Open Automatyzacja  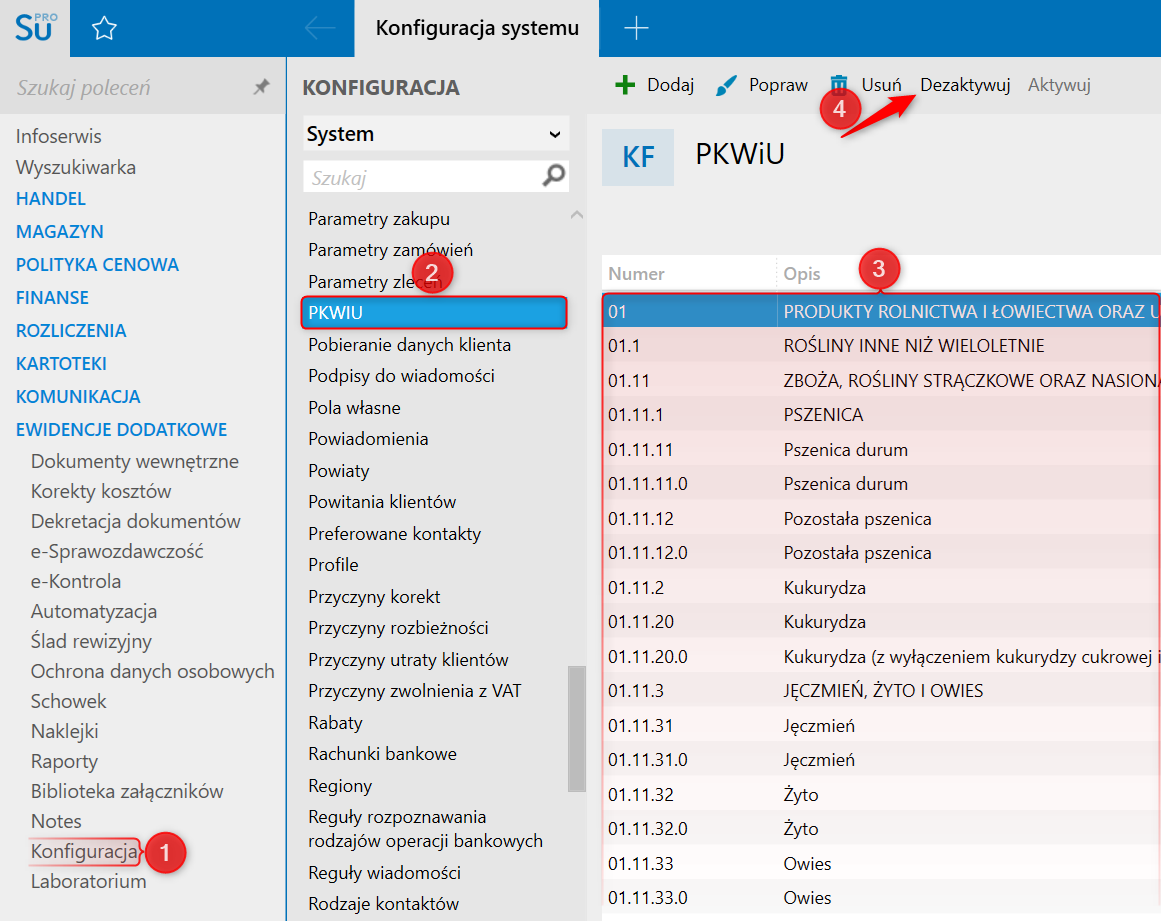(93, 612)
